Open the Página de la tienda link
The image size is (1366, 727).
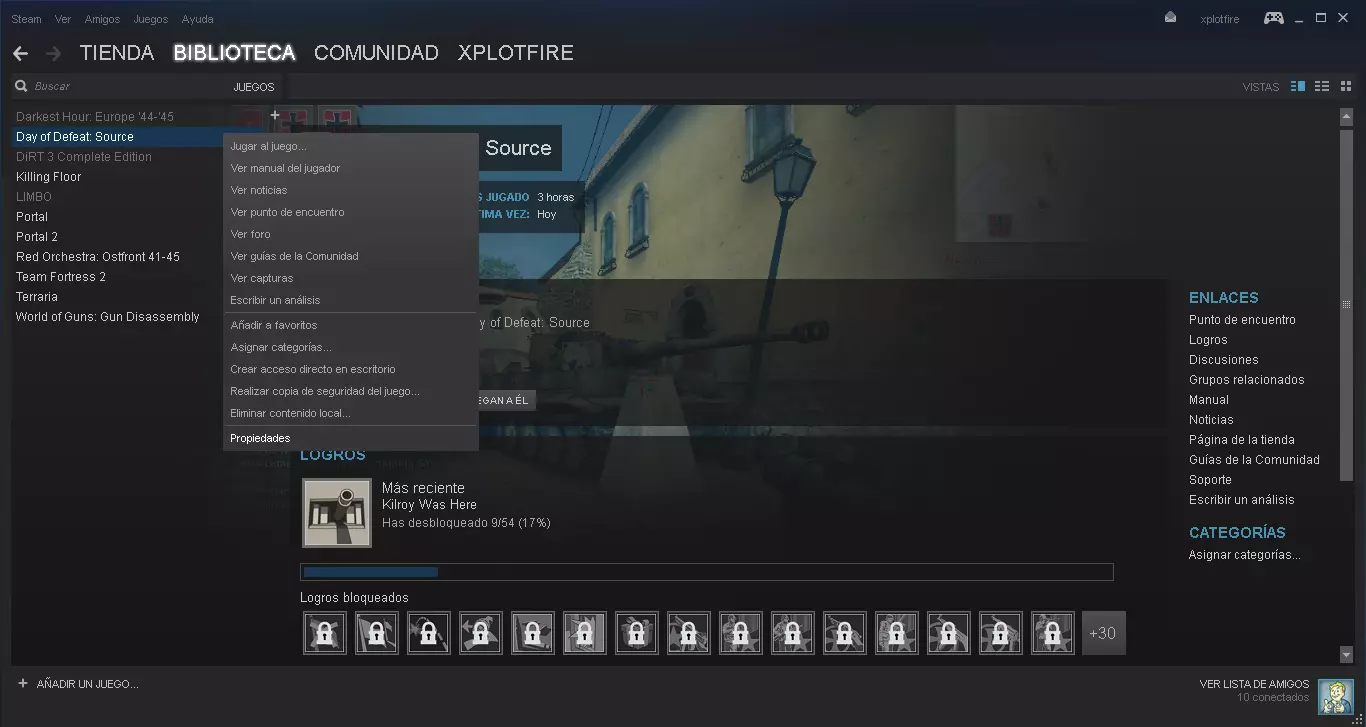point(1242,440)
